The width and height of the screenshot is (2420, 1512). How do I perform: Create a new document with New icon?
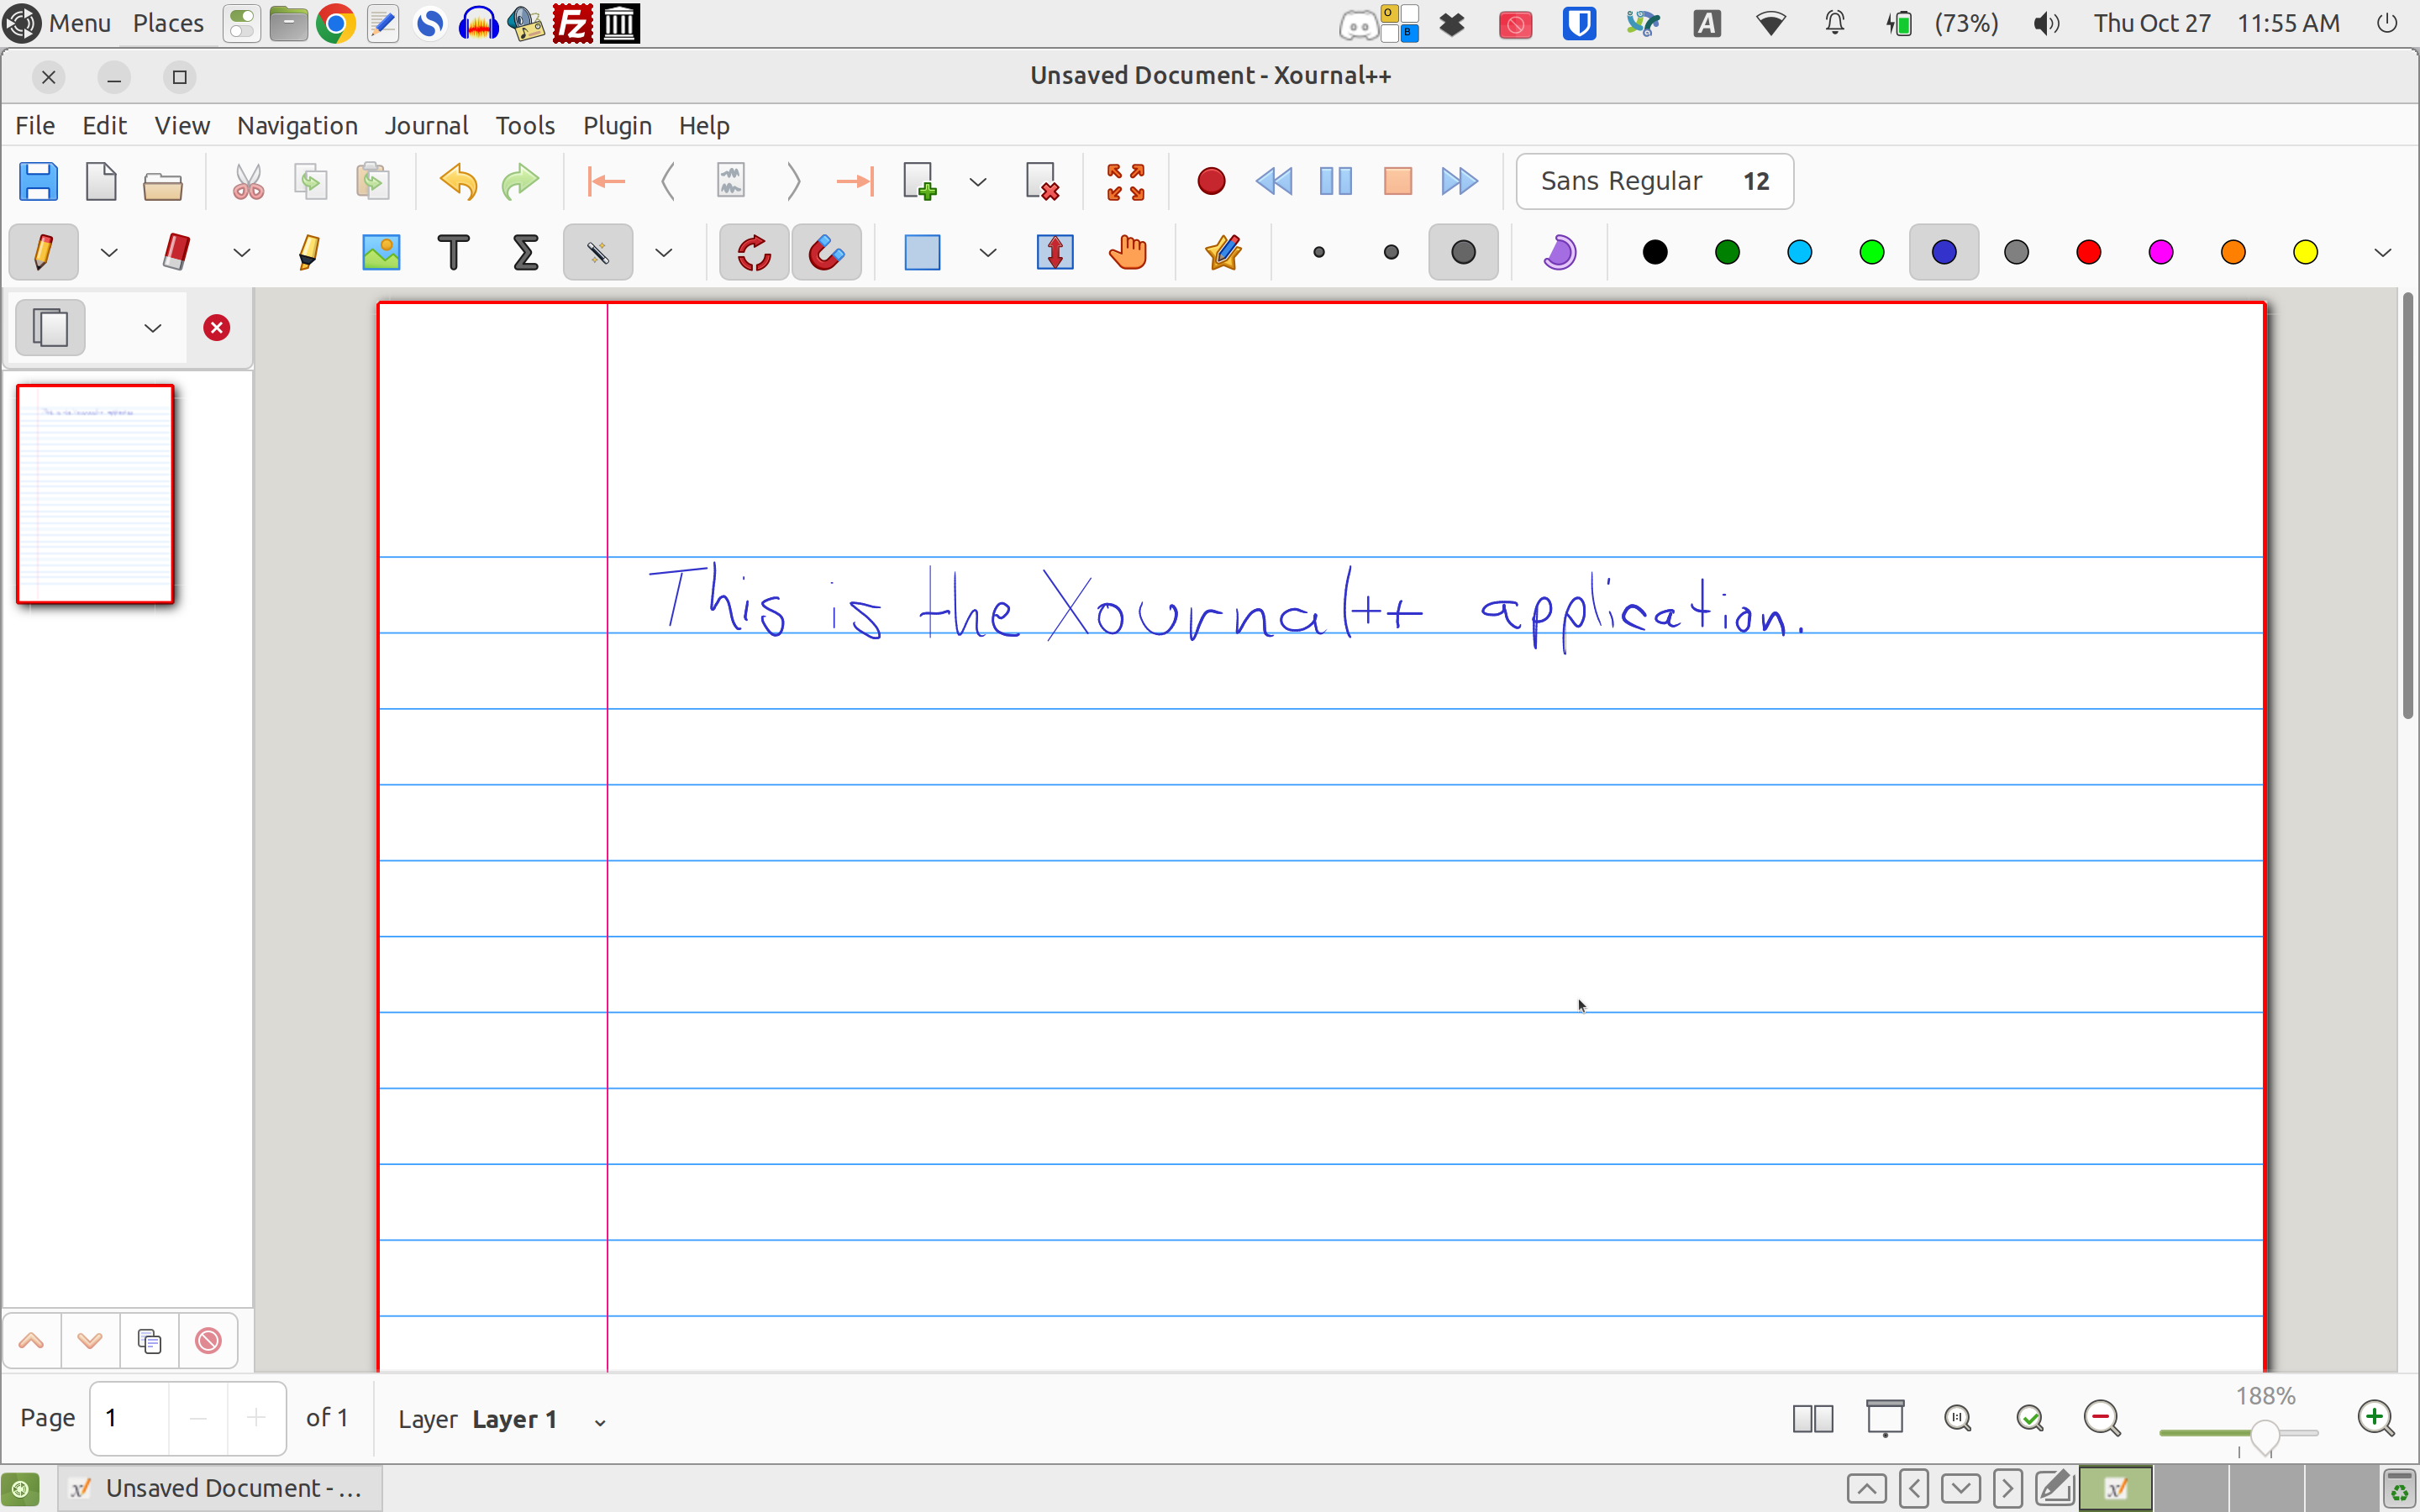[101, 181]
